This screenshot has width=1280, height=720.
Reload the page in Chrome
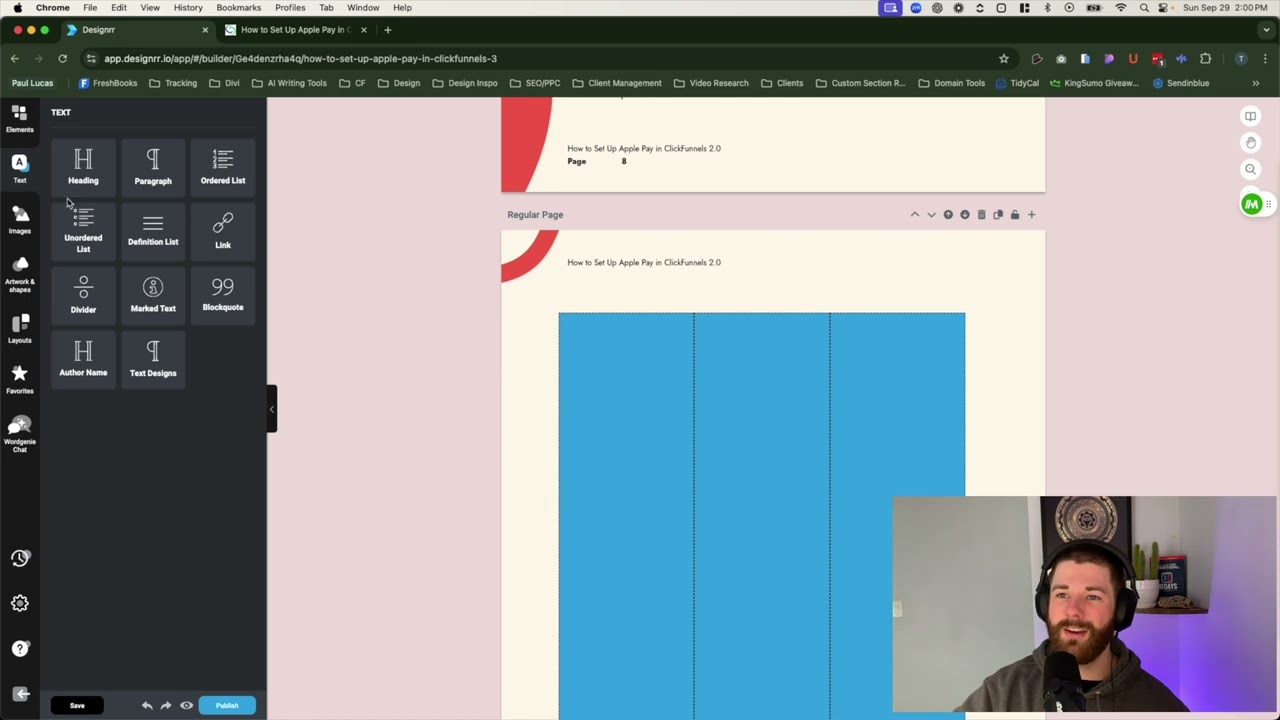tap(62, 59)
